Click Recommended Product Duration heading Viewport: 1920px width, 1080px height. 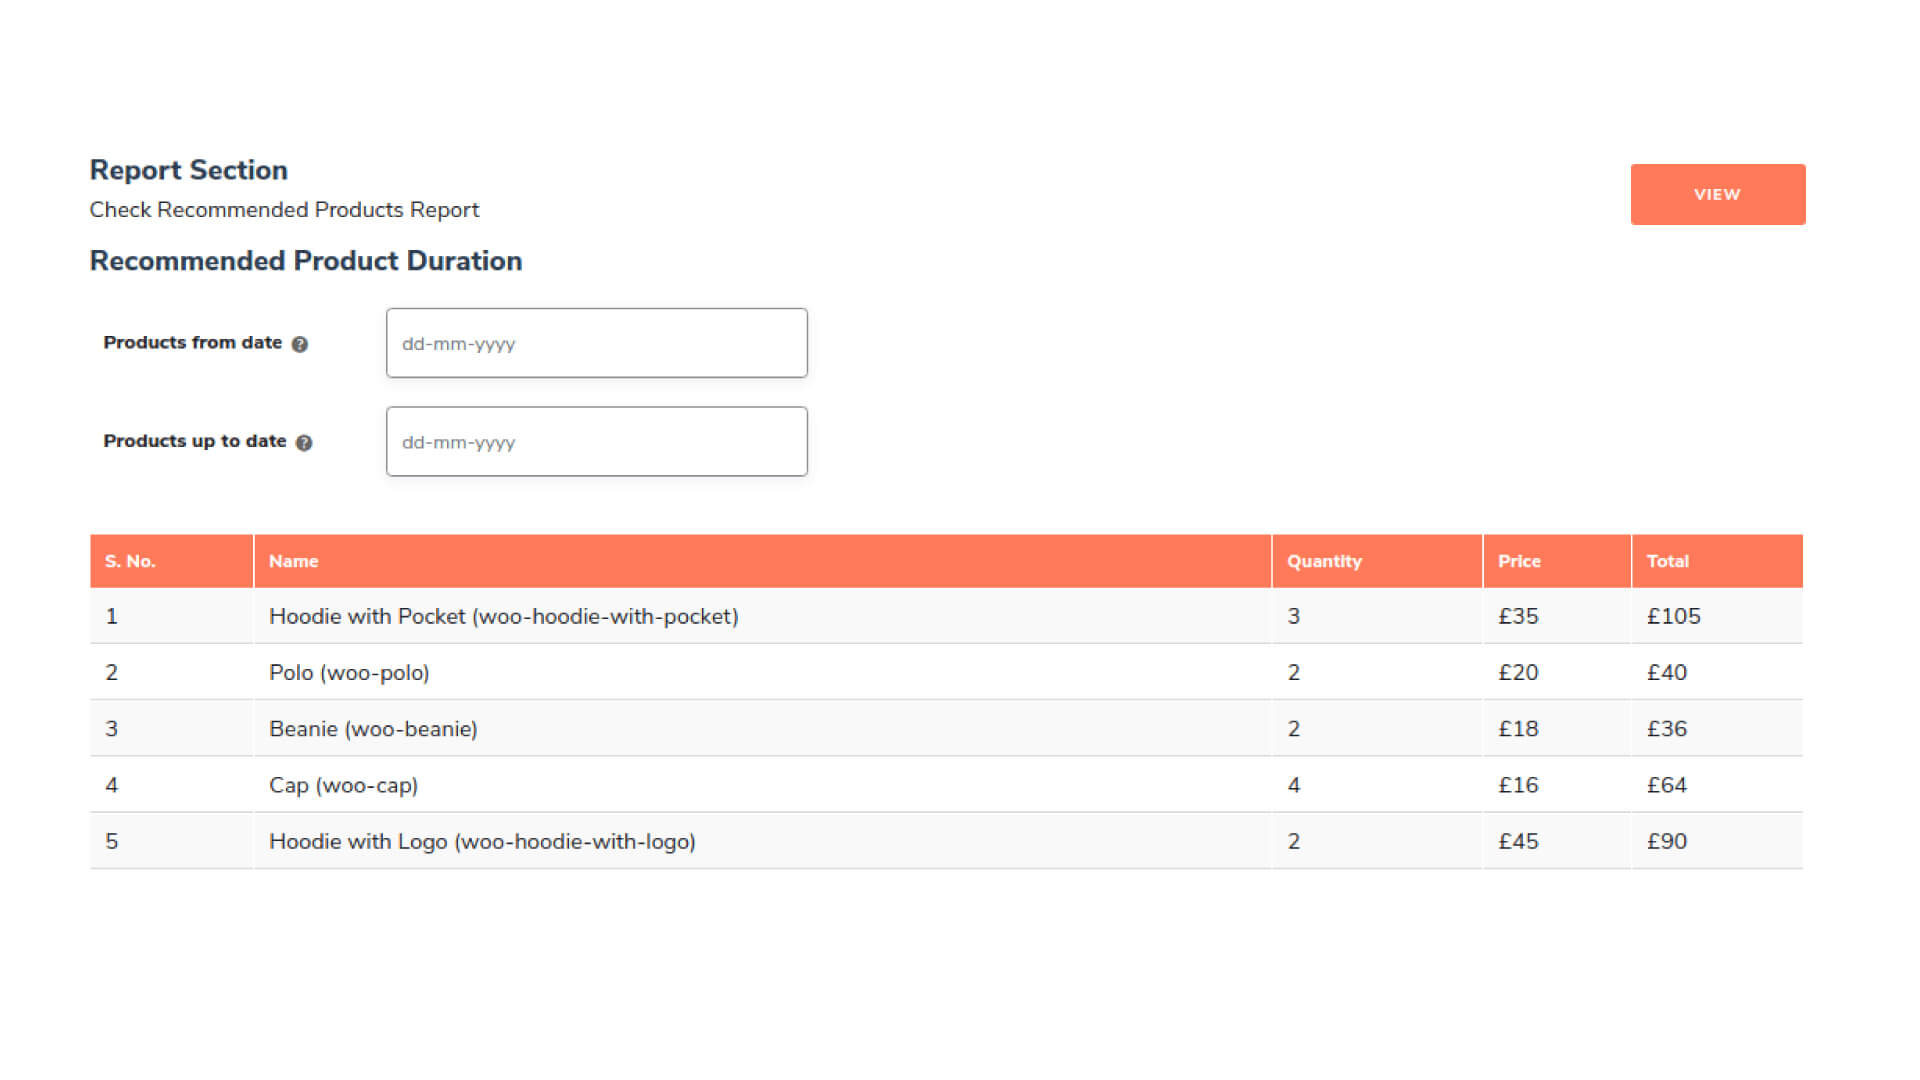305,261
